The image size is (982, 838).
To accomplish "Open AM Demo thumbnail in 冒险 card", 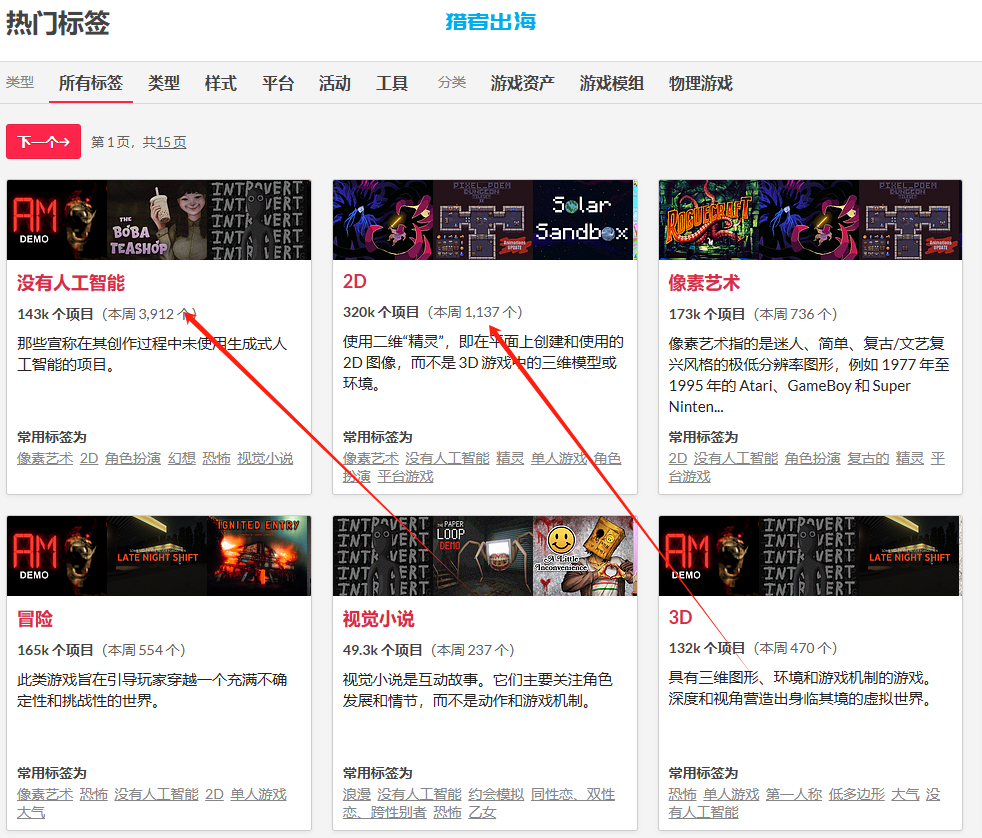I will pyautogui.click(x=57, y=556).
